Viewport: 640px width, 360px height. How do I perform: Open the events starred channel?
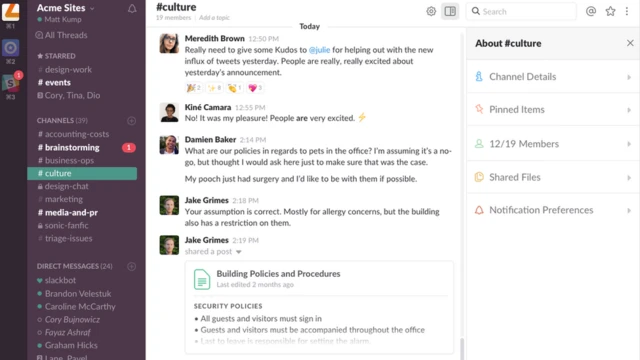[54, 82]
